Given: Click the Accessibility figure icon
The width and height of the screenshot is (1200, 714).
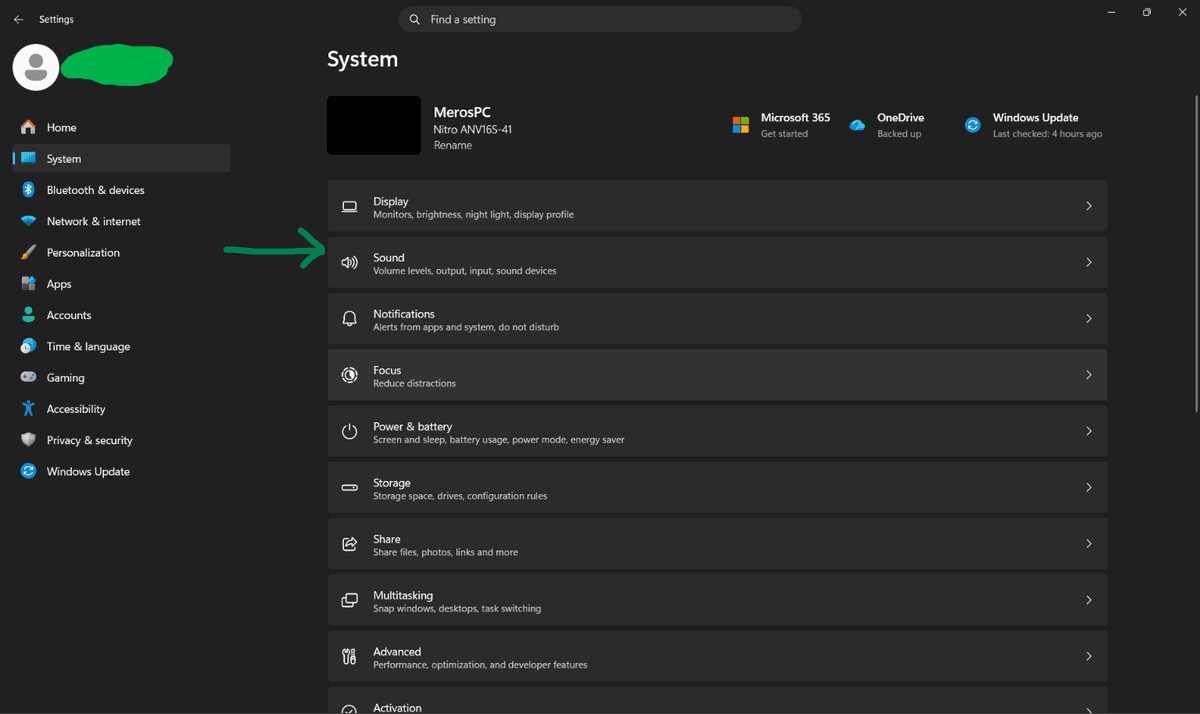Looking at the screenshot, I should [x=28, y=408].
